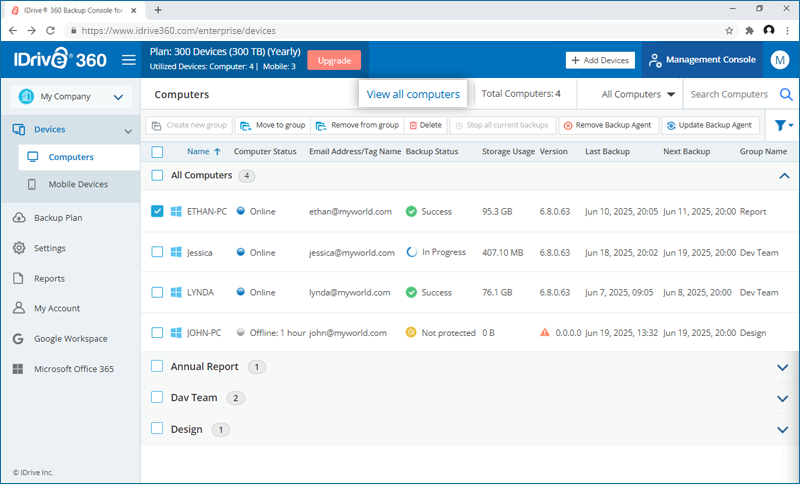Go back using the browser back arrow
800x484 pixels.
13,31
